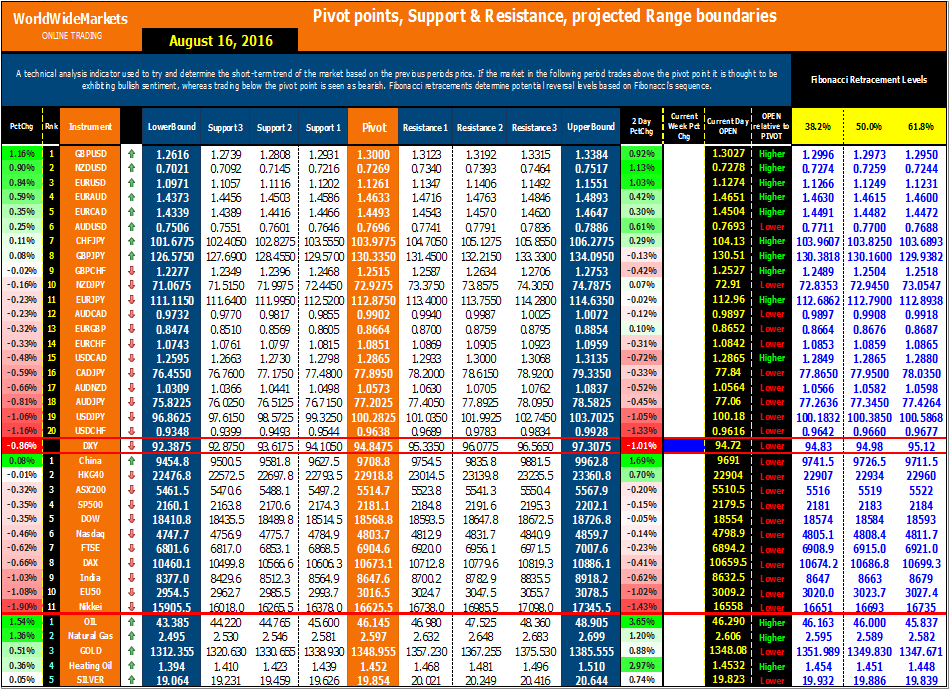
Task: Select the GBPUSD instrument cell
Action: [x=90, y=154]
